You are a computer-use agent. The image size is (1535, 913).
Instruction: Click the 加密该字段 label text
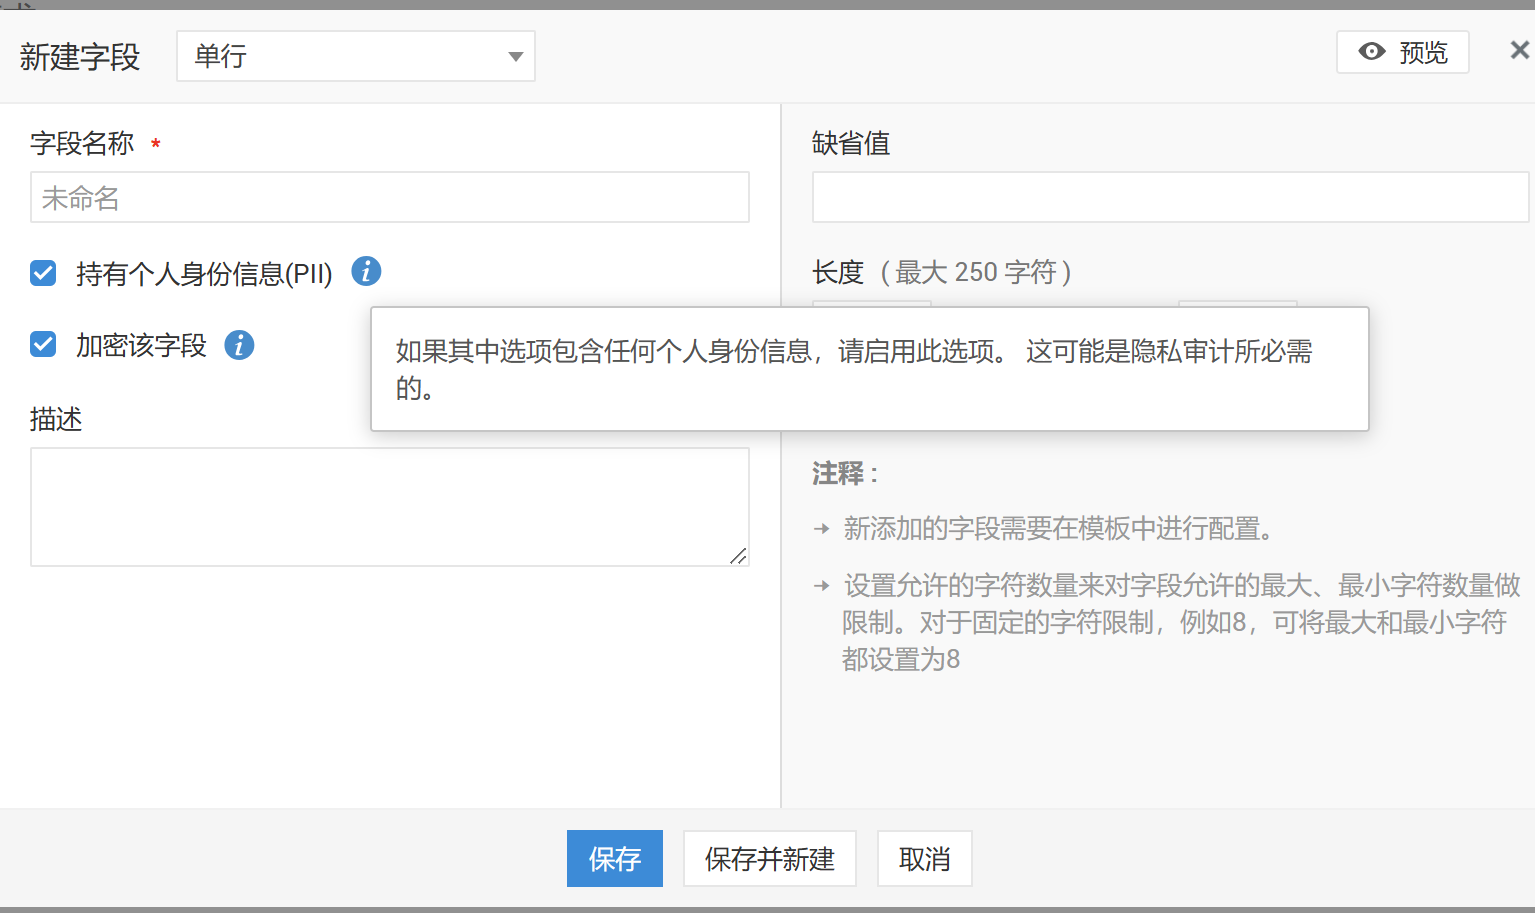141,346
